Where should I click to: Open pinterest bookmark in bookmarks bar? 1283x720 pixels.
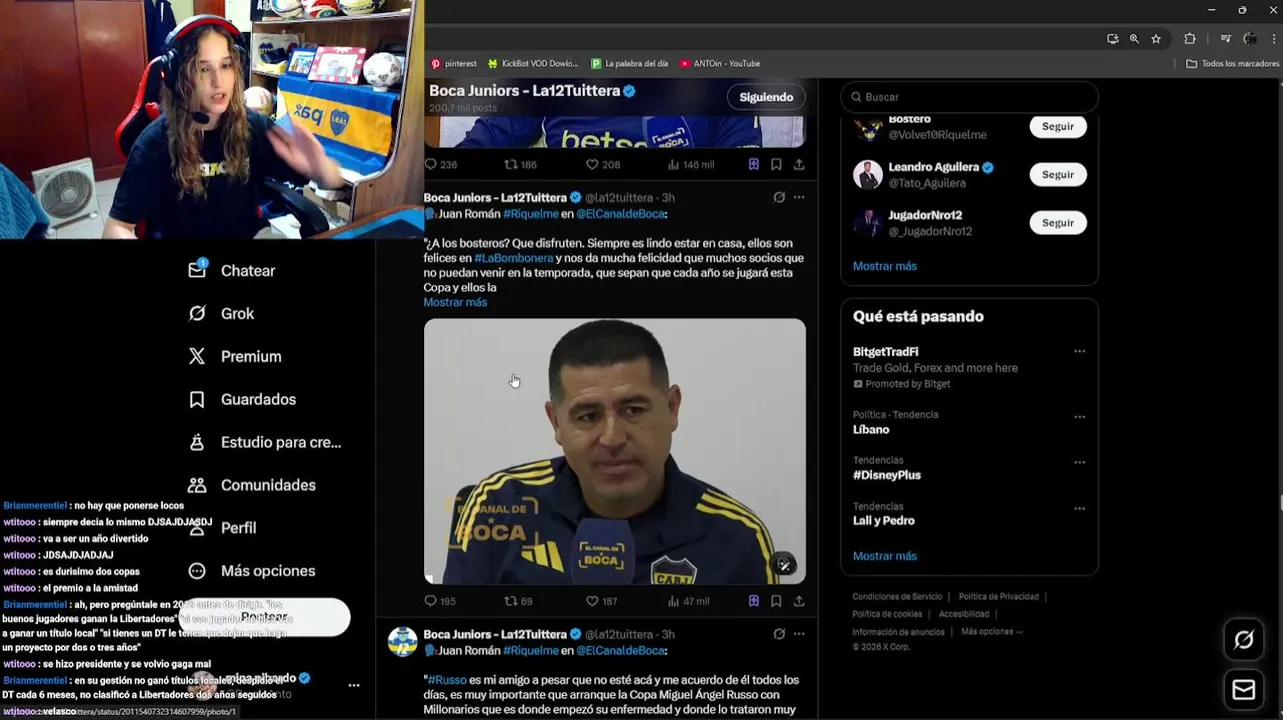pyautogui.click(x=453, y=63)
